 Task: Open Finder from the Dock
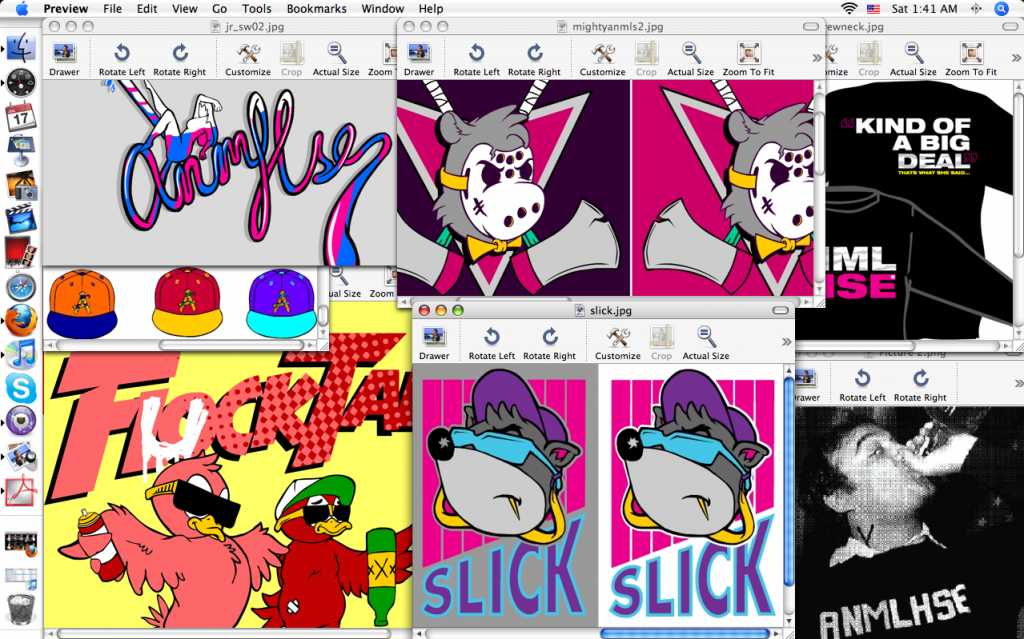coord(21,48)
